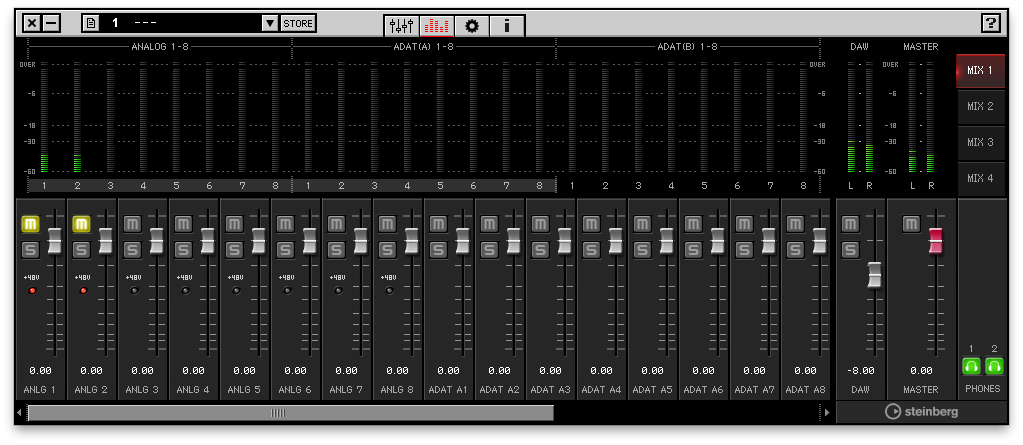Click the ANLG 2 level value 0.00

(91, 371)
